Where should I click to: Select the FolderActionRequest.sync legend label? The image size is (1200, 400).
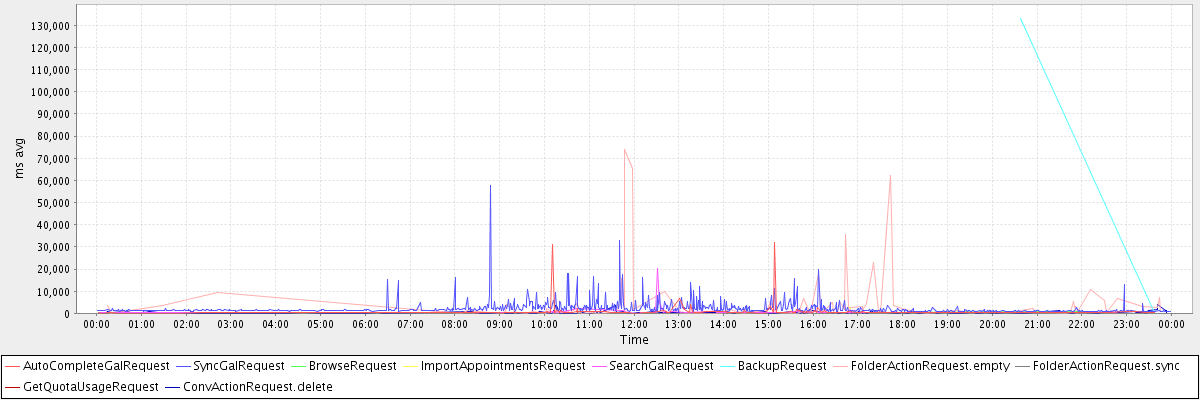click(x=1105, y=366)
